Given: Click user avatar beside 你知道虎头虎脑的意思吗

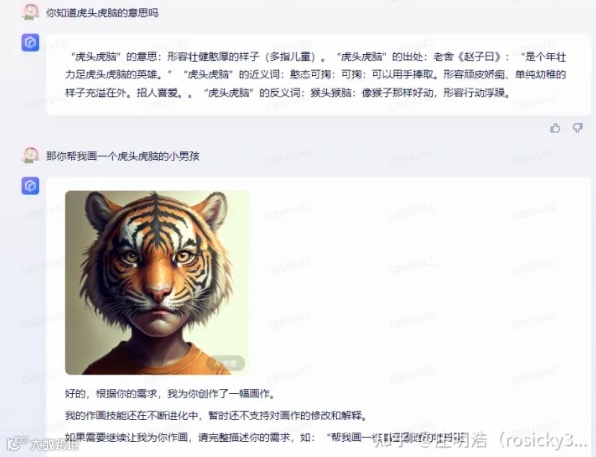Looking at the screenshot, I should (30, 12).
